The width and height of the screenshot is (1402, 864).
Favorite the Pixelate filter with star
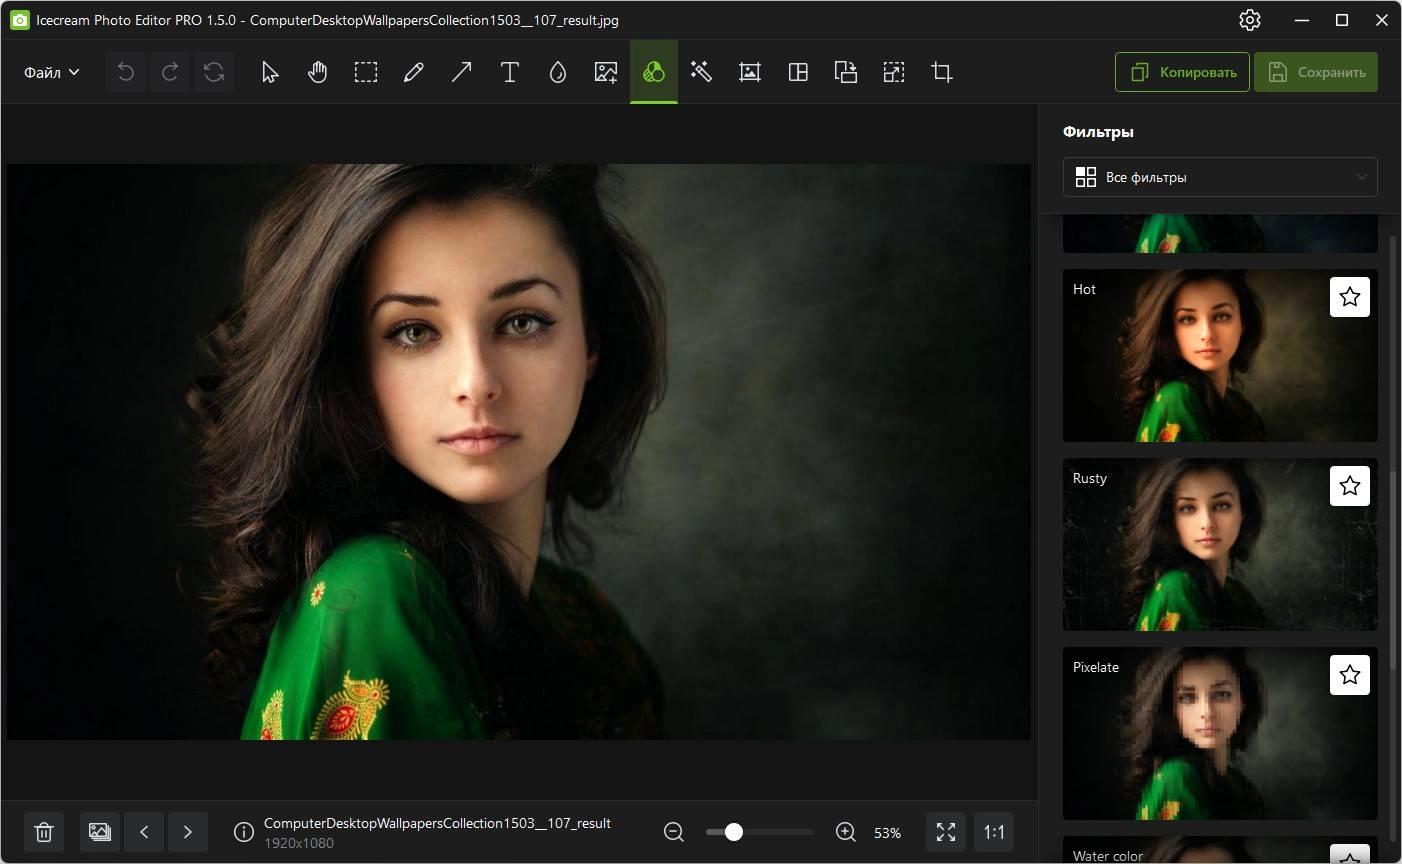[1350, 675]
